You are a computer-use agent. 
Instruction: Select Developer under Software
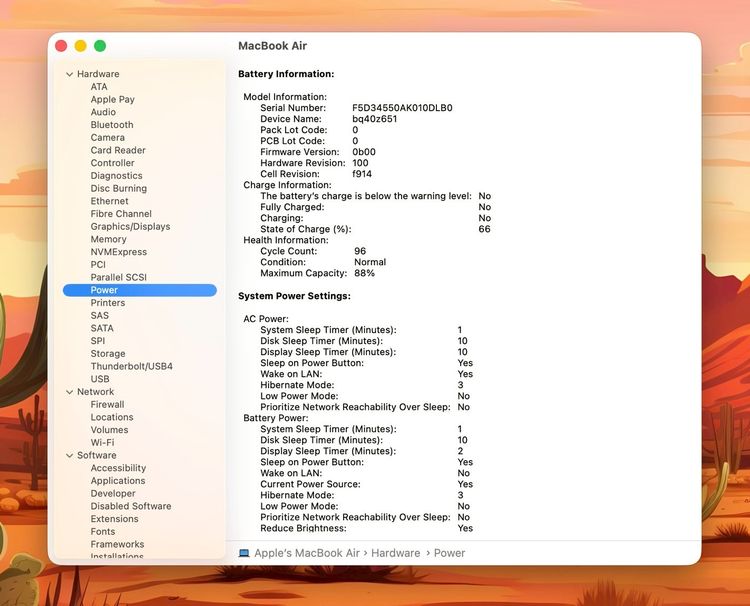pyautogui.click(x=113, y=494)
